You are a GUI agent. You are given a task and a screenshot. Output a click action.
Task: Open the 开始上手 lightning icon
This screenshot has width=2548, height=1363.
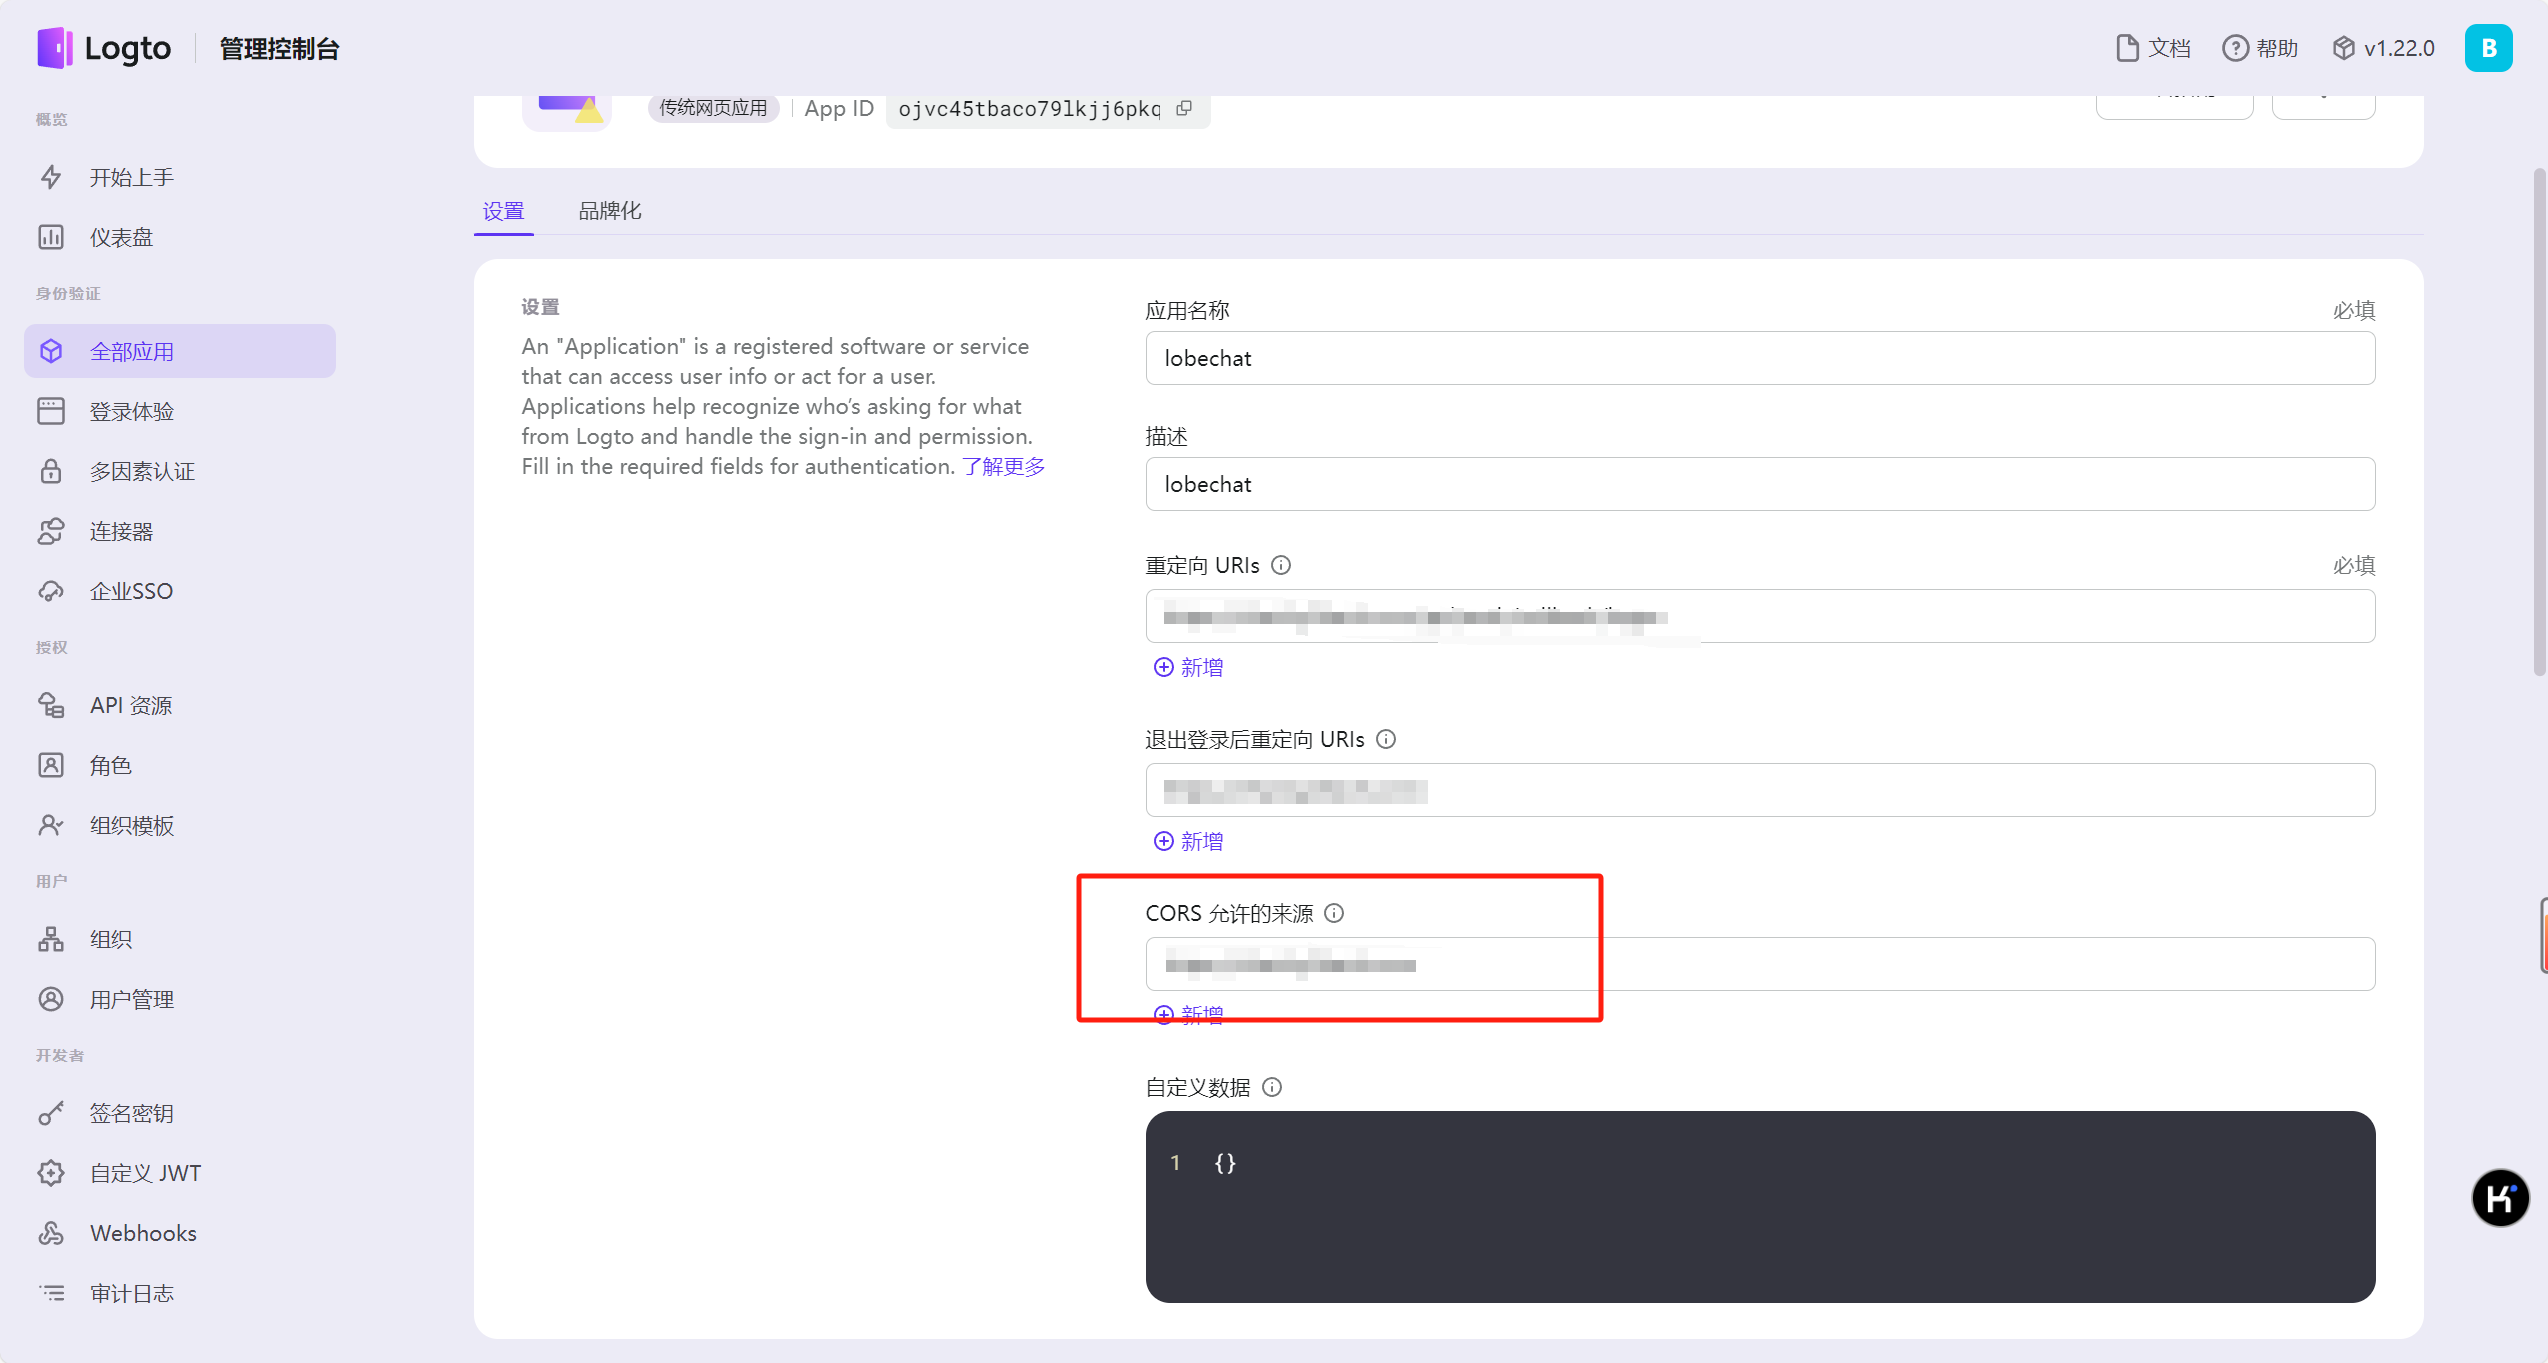point(51,177)
